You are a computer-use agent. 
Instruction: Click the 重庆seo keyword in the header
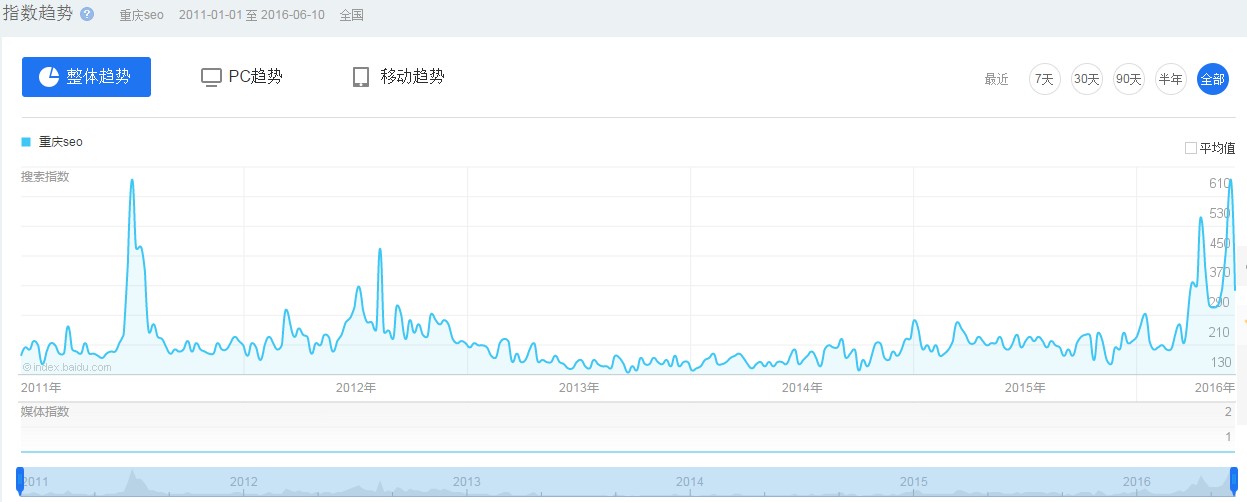click(x=141, y=16)
